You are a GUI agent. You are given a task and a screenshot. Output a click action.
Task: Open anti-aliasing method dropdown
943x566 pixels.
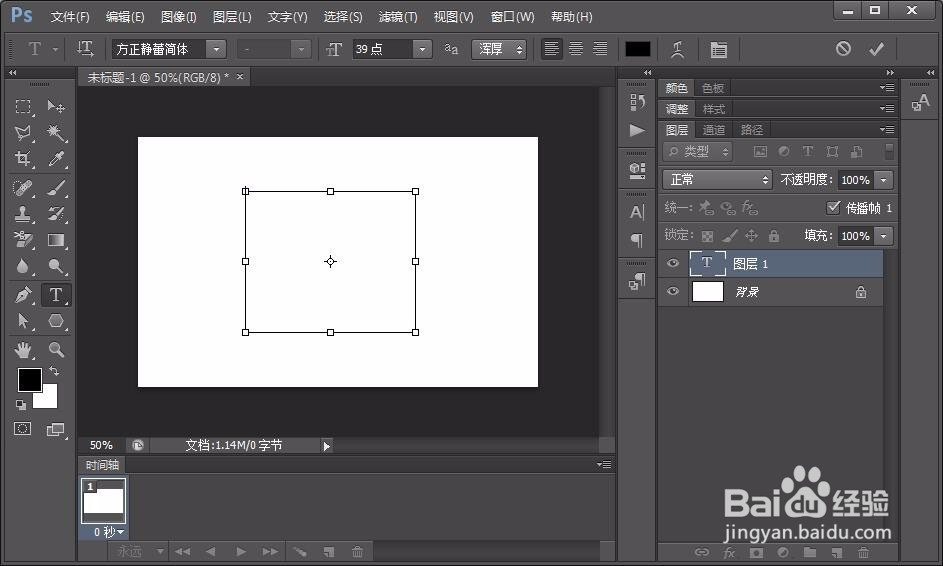pos(499,49)
